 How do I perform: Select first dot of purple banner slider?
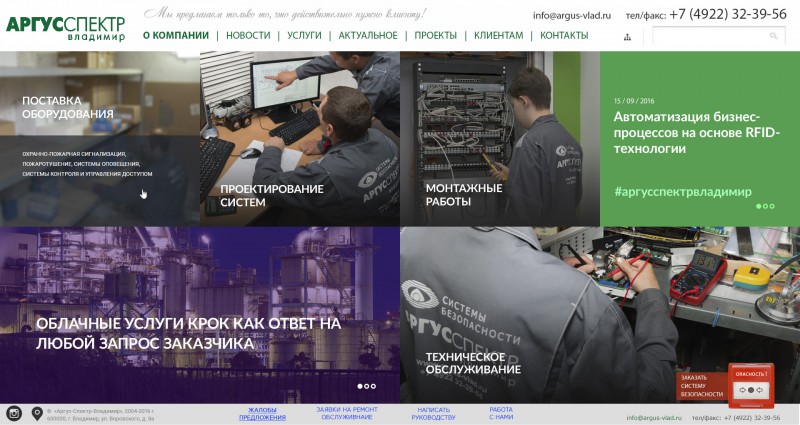click(x=360, y=386)
